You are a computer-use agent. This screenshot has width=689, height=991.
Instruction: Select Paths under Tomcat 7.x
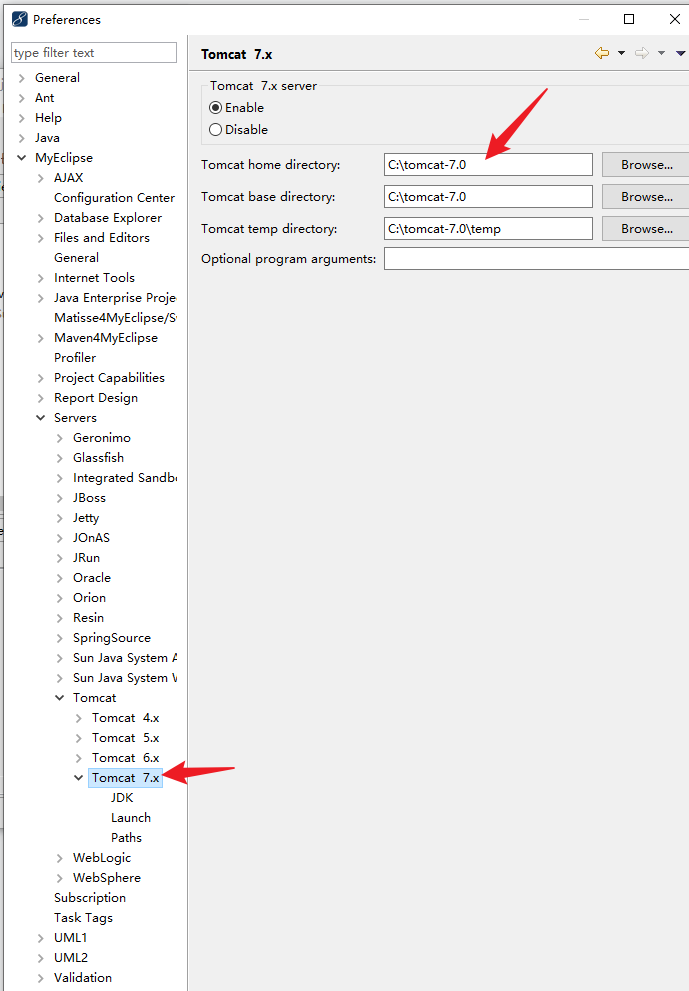tap(126, 838)
